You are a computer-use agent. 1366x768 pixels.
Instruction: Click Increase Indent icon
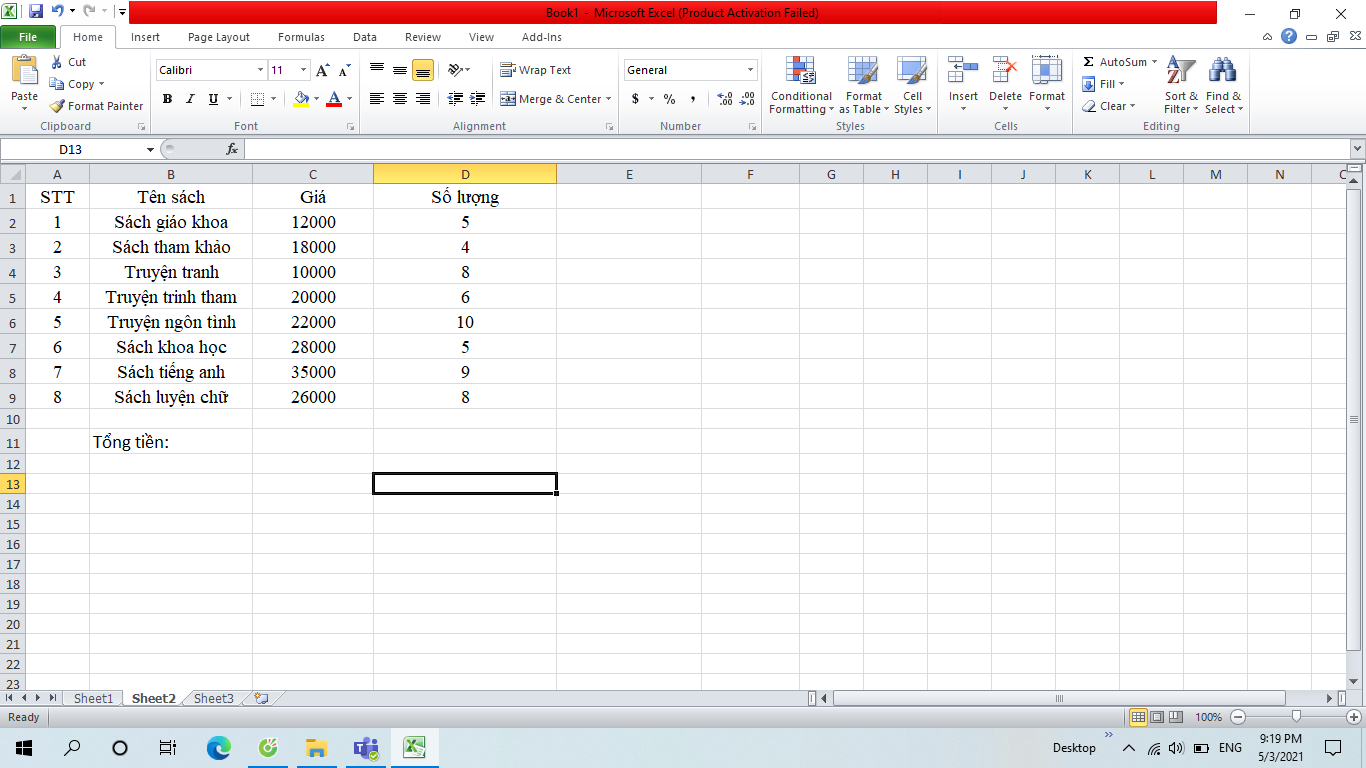click(x=479, y=99)
